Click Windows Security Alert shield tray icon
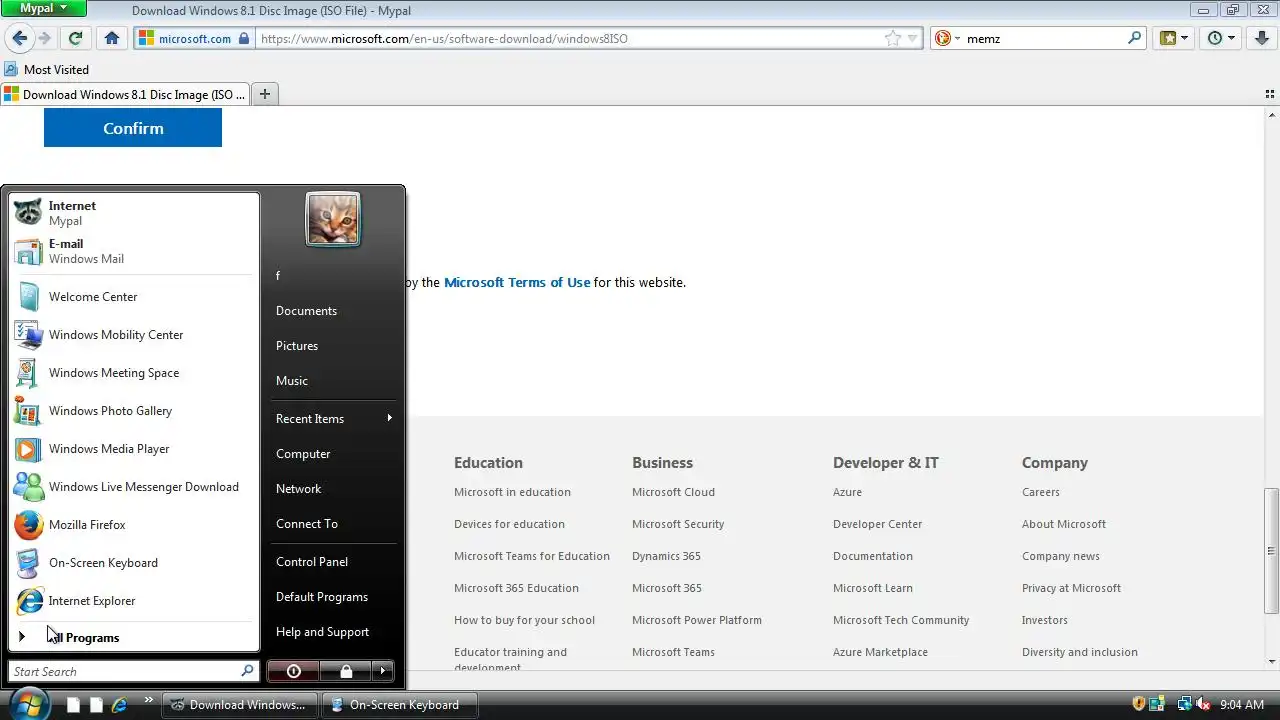 pos(1139,705)
